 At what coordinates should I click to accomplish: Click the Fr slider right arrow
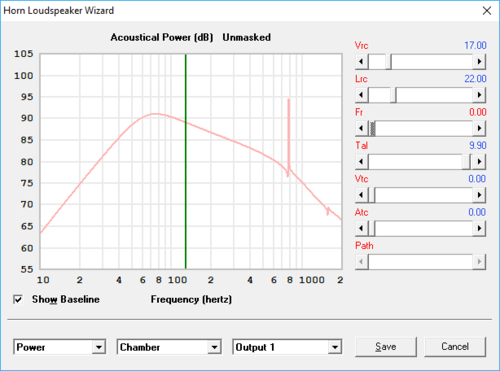click(479, 128)
